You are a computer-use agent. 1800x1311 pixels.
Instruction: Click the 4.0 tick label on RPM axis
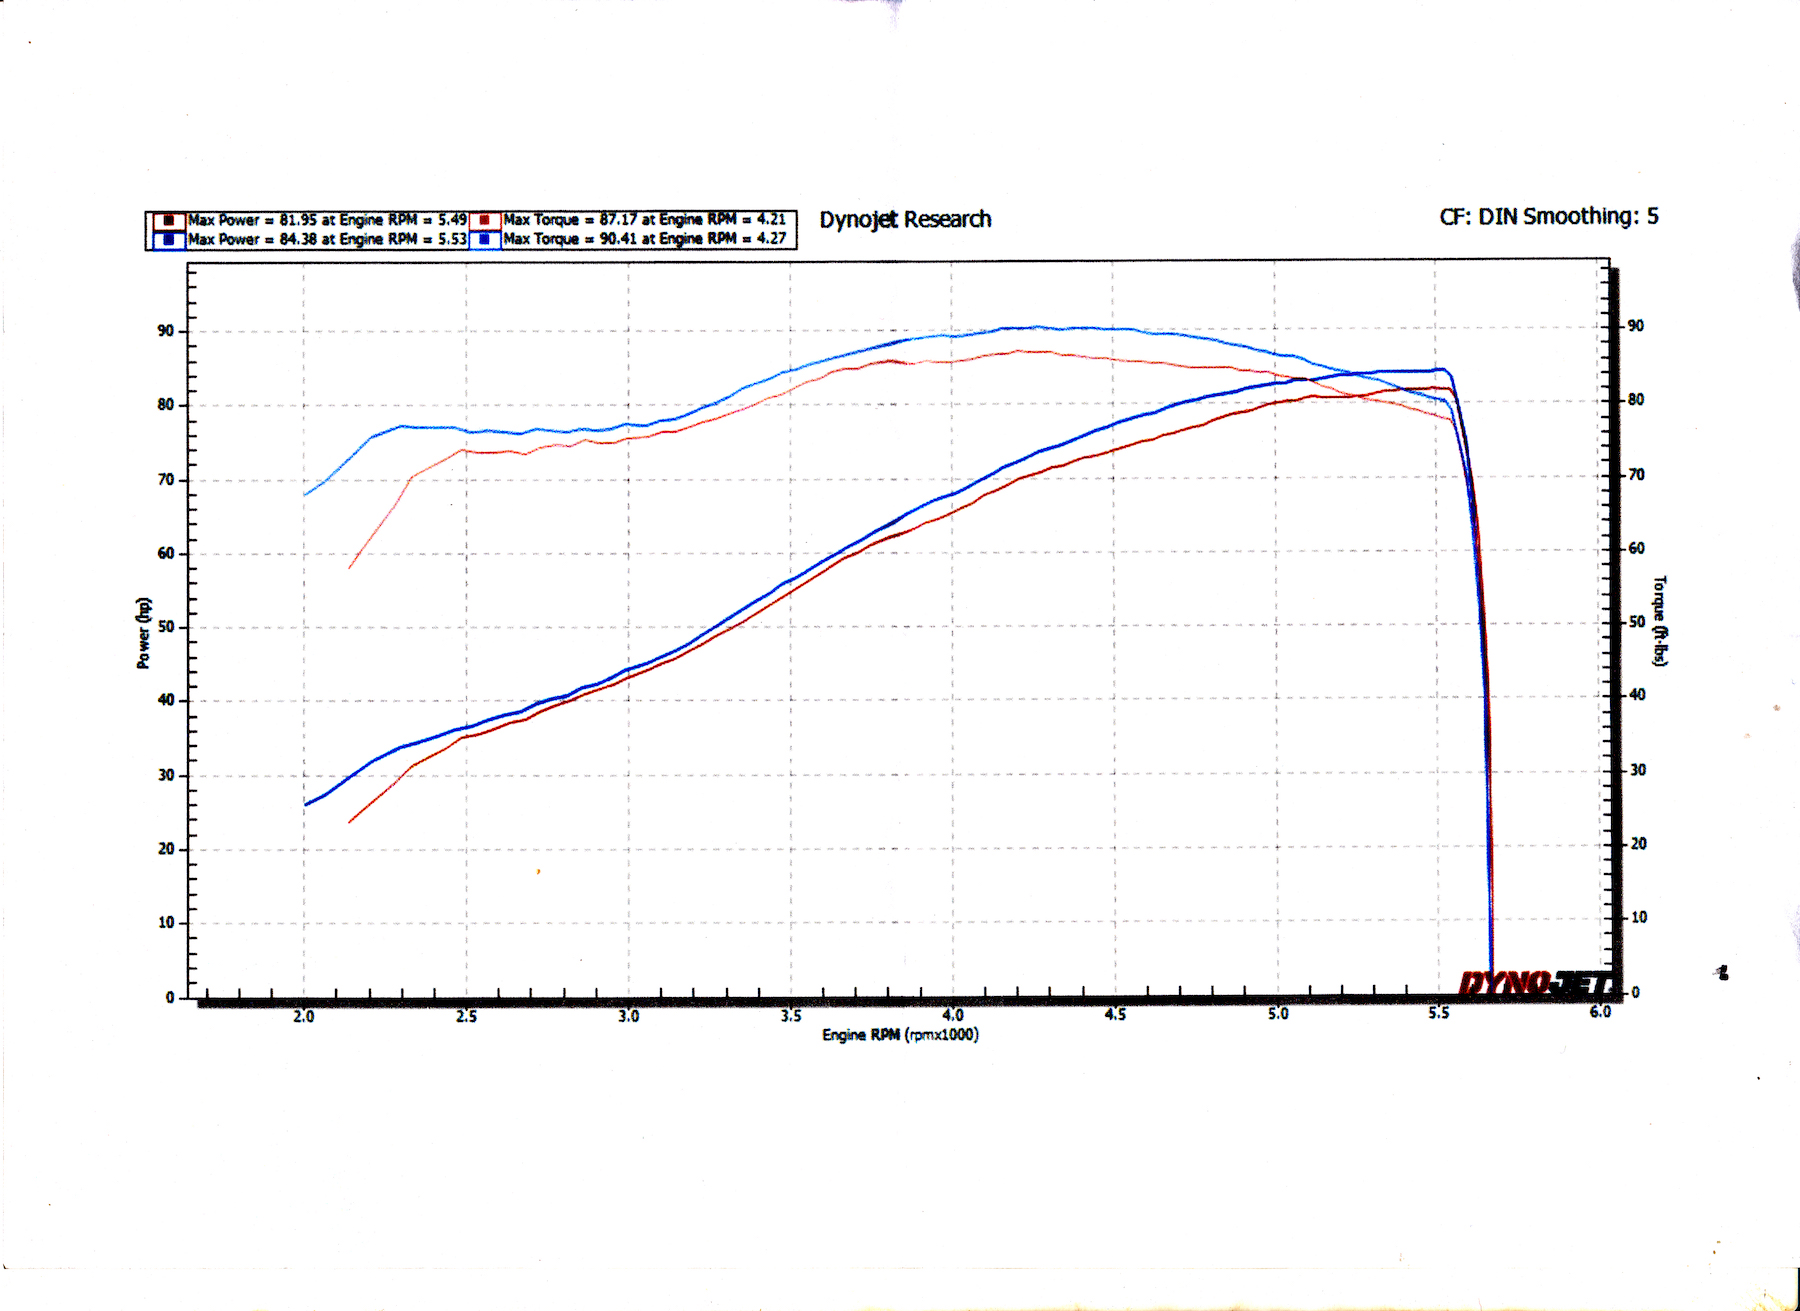click(952, 1015)
